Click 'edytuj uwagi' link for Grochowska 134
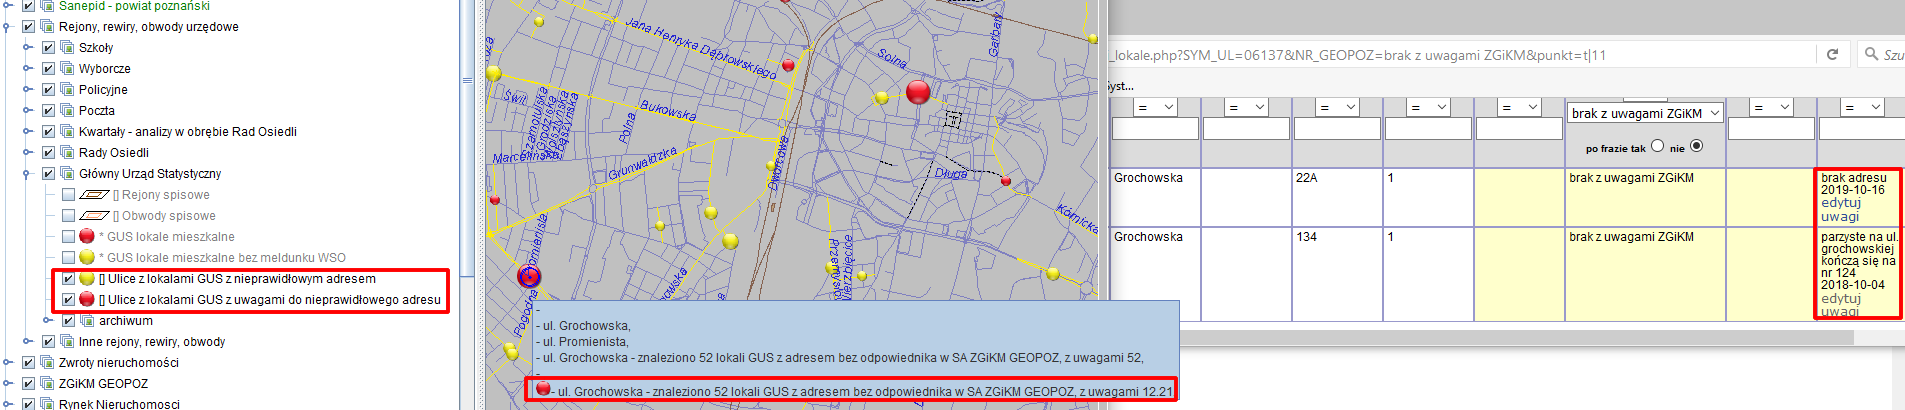This screenshot has width=1905, height=410. click(x=1840, y=304)
